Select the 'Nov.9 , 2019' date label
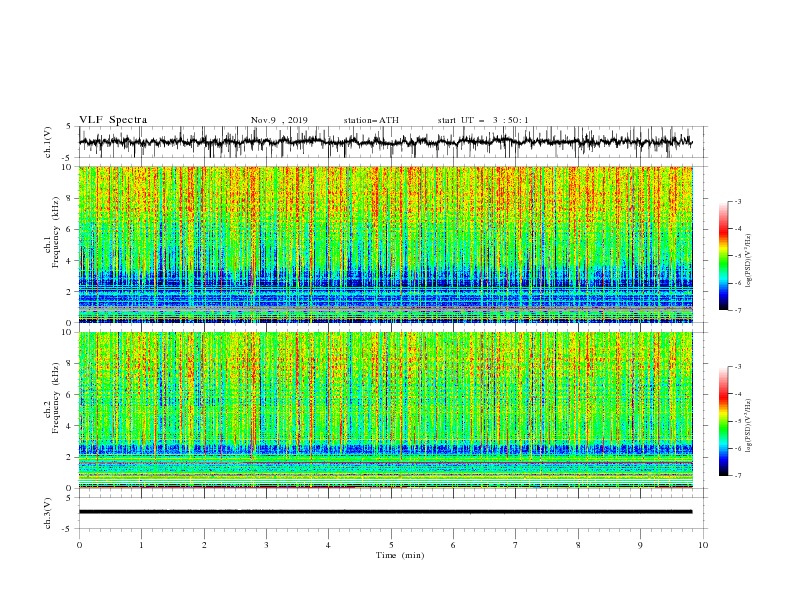Screen dimensions: 792x612 click(x=279, y=120)
